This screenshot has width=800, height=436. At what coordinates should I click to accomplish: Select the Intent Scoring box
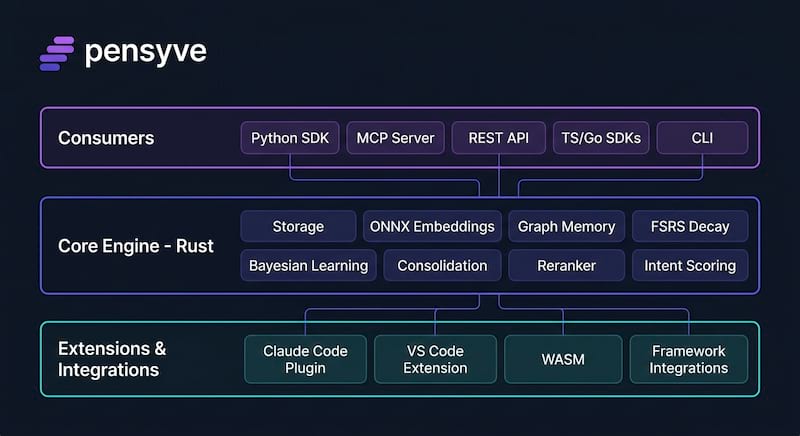690,266
